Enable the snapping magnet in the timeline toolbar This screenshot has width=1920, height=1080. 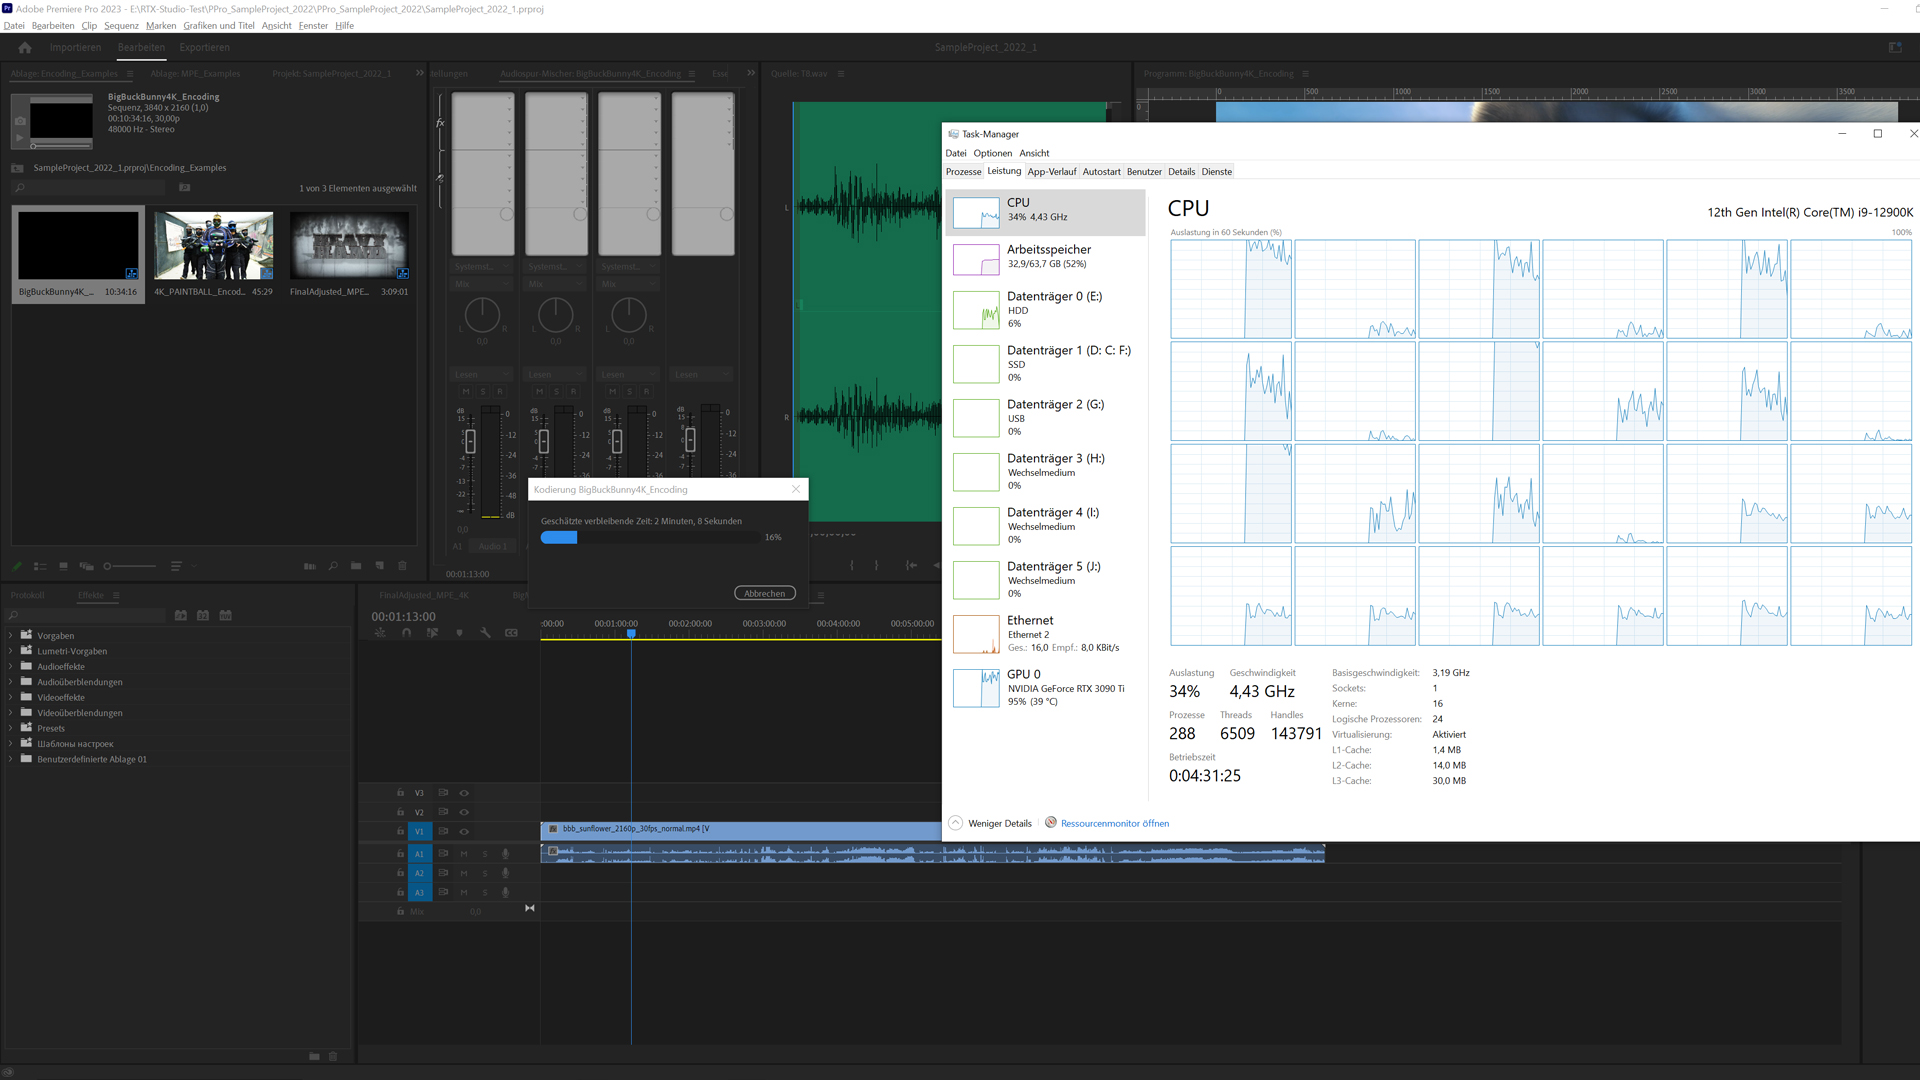coord(406,632)
